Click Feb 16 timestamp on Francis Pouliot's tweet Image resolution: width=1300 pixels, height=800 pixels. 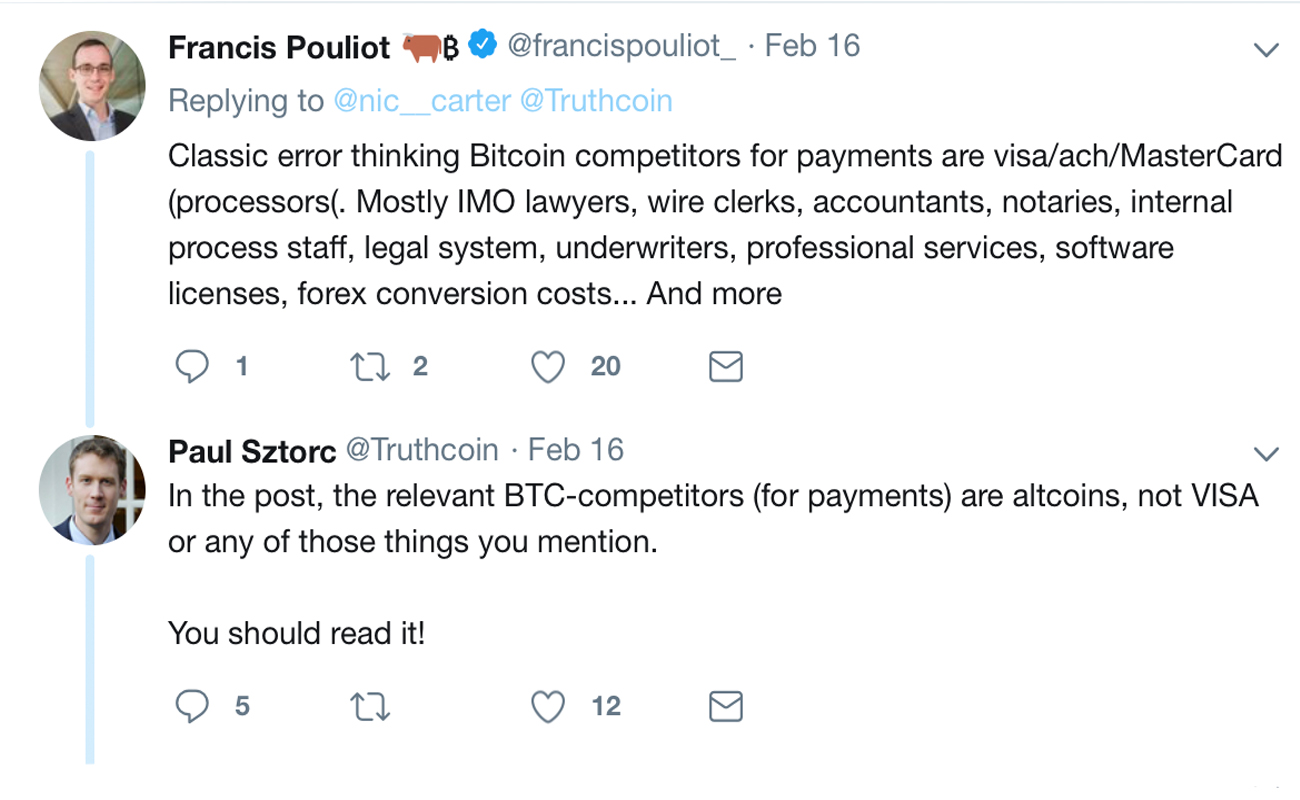(812, 46)
